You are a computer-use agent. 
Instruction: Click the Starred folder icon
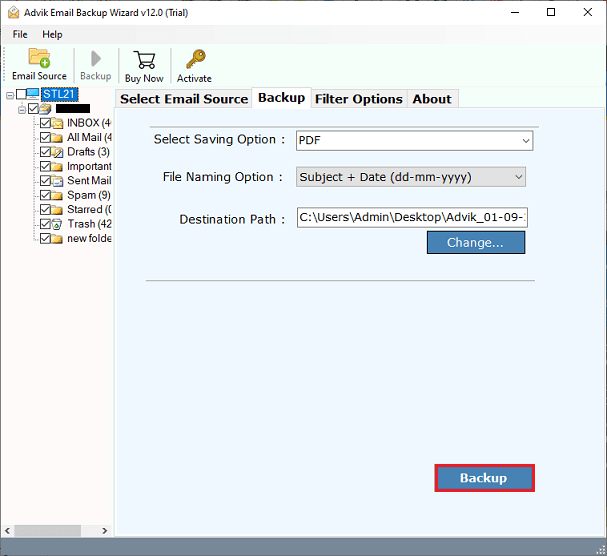click(57, 209)
